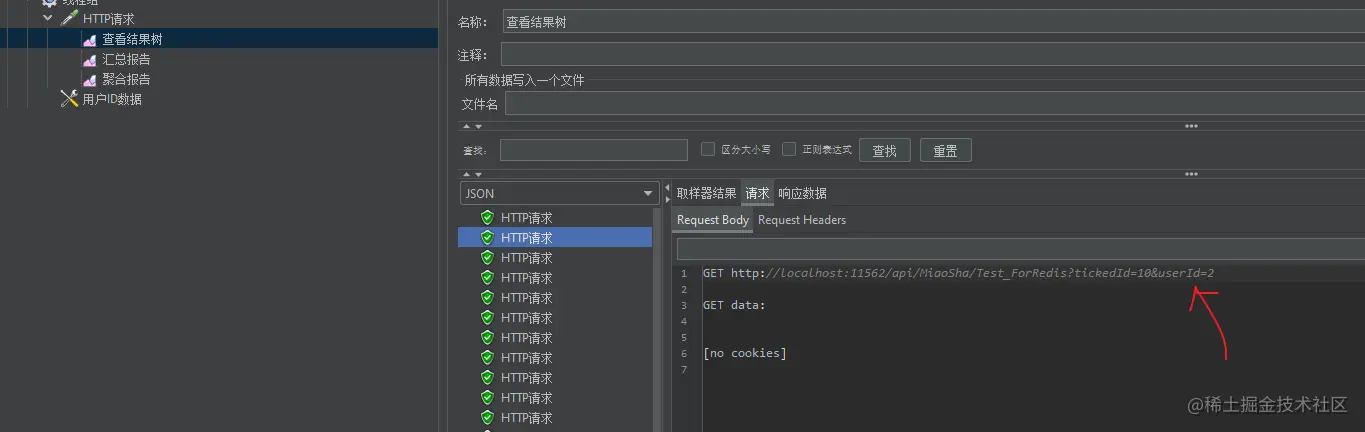The height and width of the screenshot is (432, 1365).
Task: Click the up arrow on the divider above the JSON dropdown
Action: [x=465, y=173]
